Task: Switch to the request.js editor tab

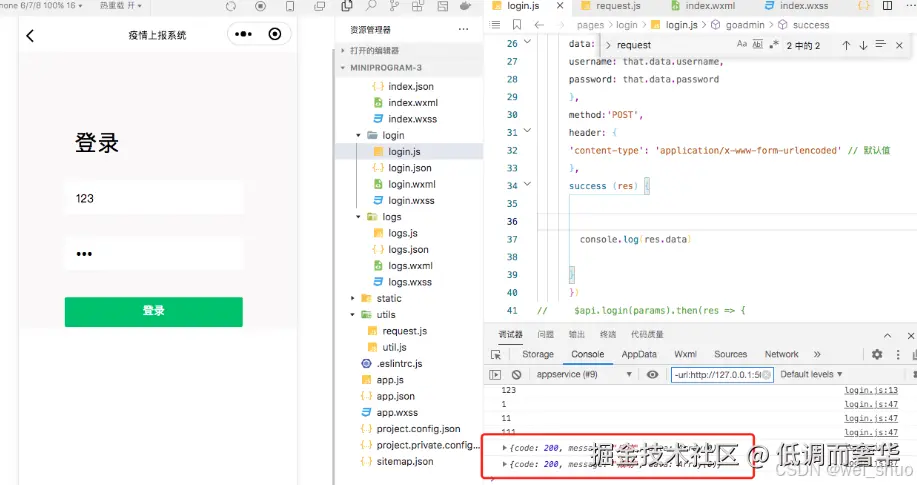Action: [x=618, y=6]
